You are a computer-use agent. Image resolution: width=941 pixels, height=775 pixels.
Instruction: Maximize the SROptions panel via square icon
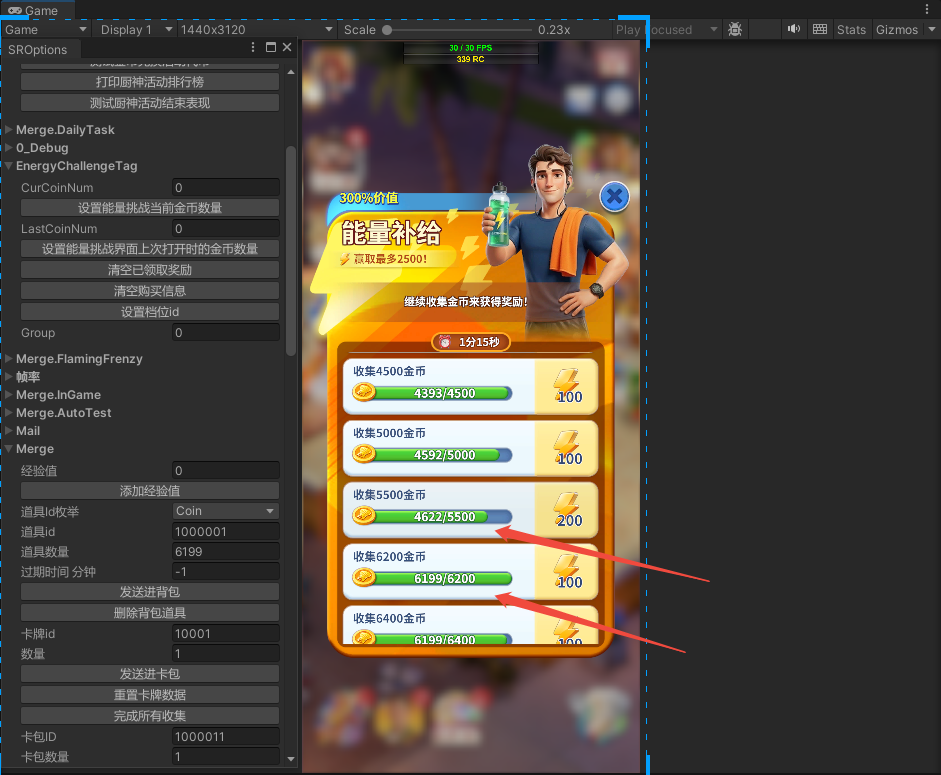coord(271,48)
